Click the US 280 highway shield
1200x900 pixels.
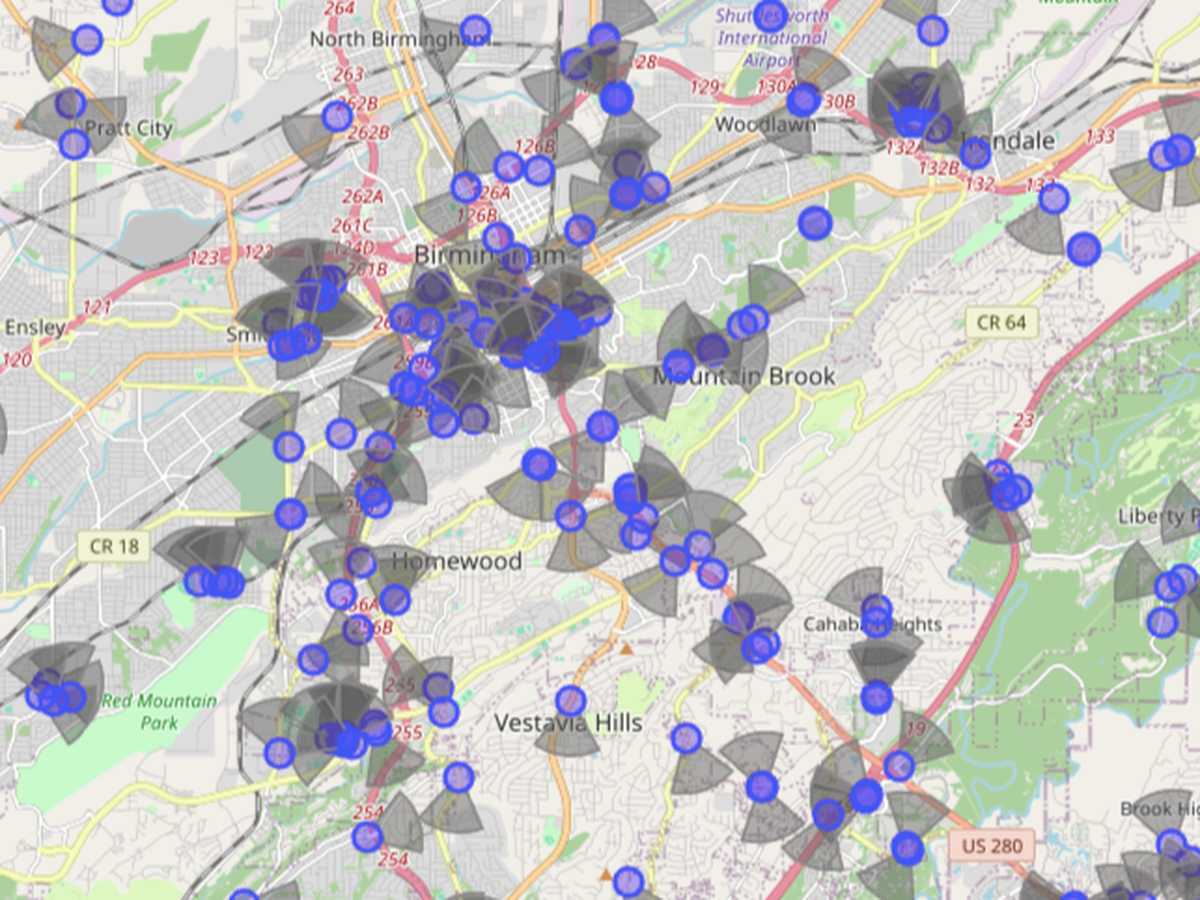point(992,846)
